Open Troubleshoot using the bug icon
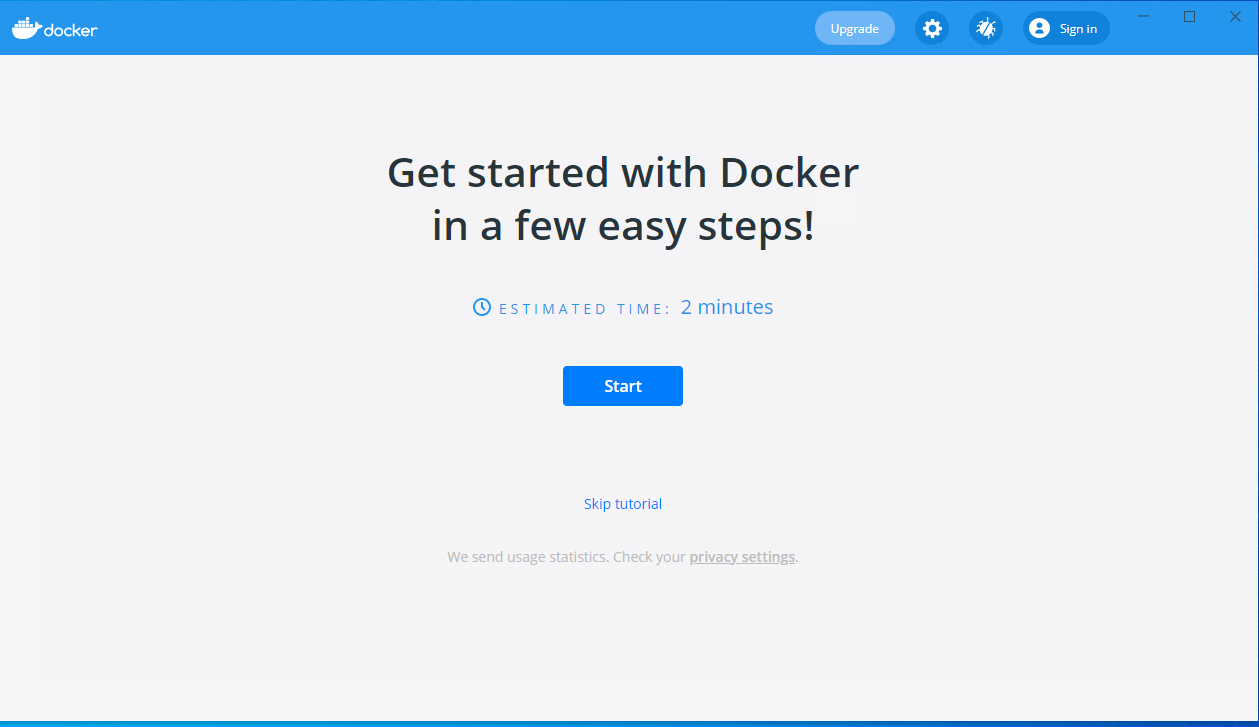The height and width of the screenshot is (727, 1259). tap(986, 28)
